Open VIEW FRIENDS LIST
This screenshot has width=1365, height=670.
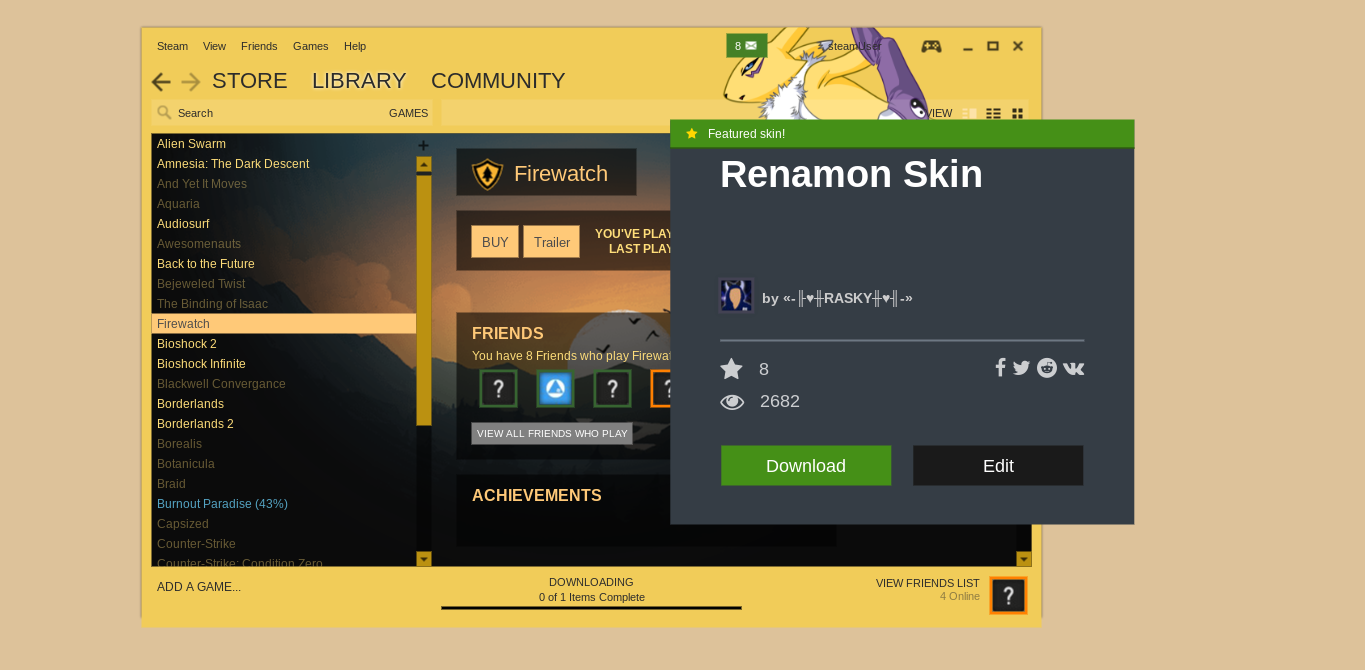click(928, 583)
